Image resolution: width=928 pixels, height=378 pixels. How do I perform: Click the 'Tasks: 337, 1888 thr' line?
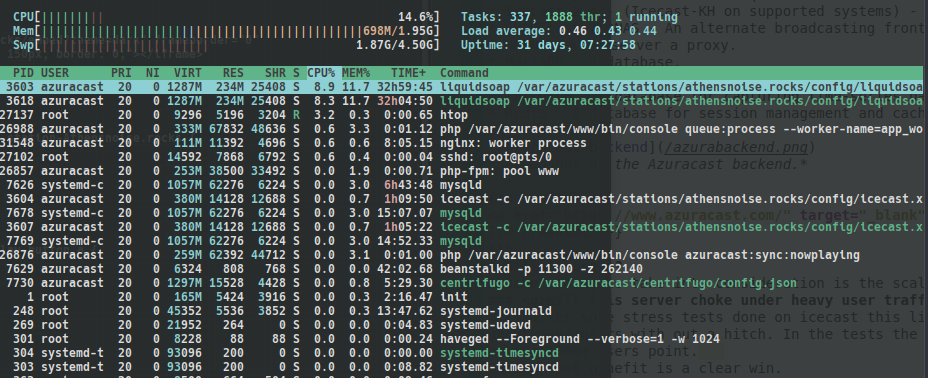click(x=569, y=17)
